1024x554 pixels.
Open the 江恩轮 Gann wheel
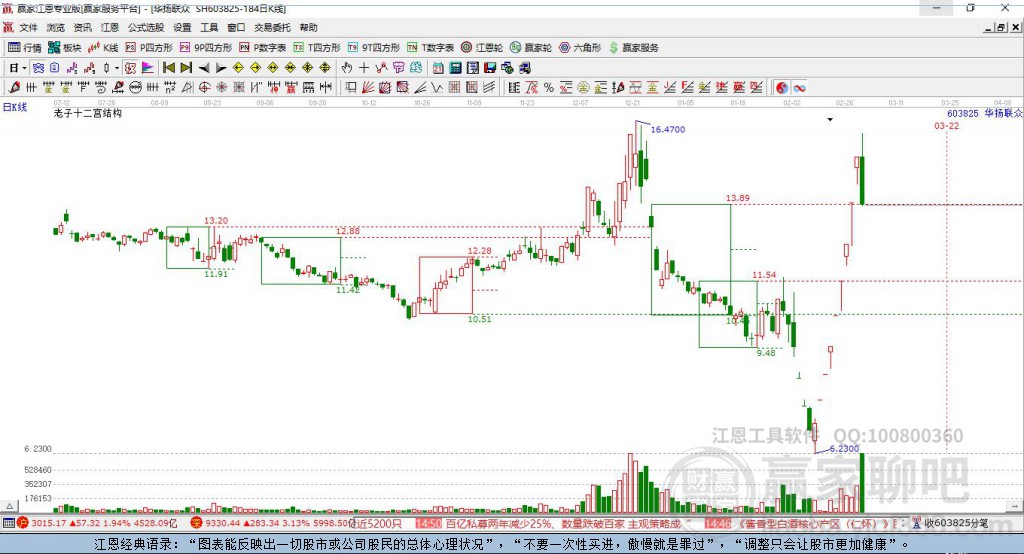click(x=482, y=48)
